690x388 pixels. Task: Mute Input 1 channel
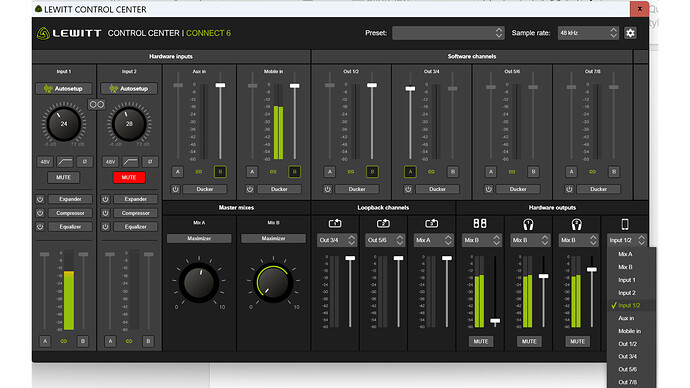(64, 177)
